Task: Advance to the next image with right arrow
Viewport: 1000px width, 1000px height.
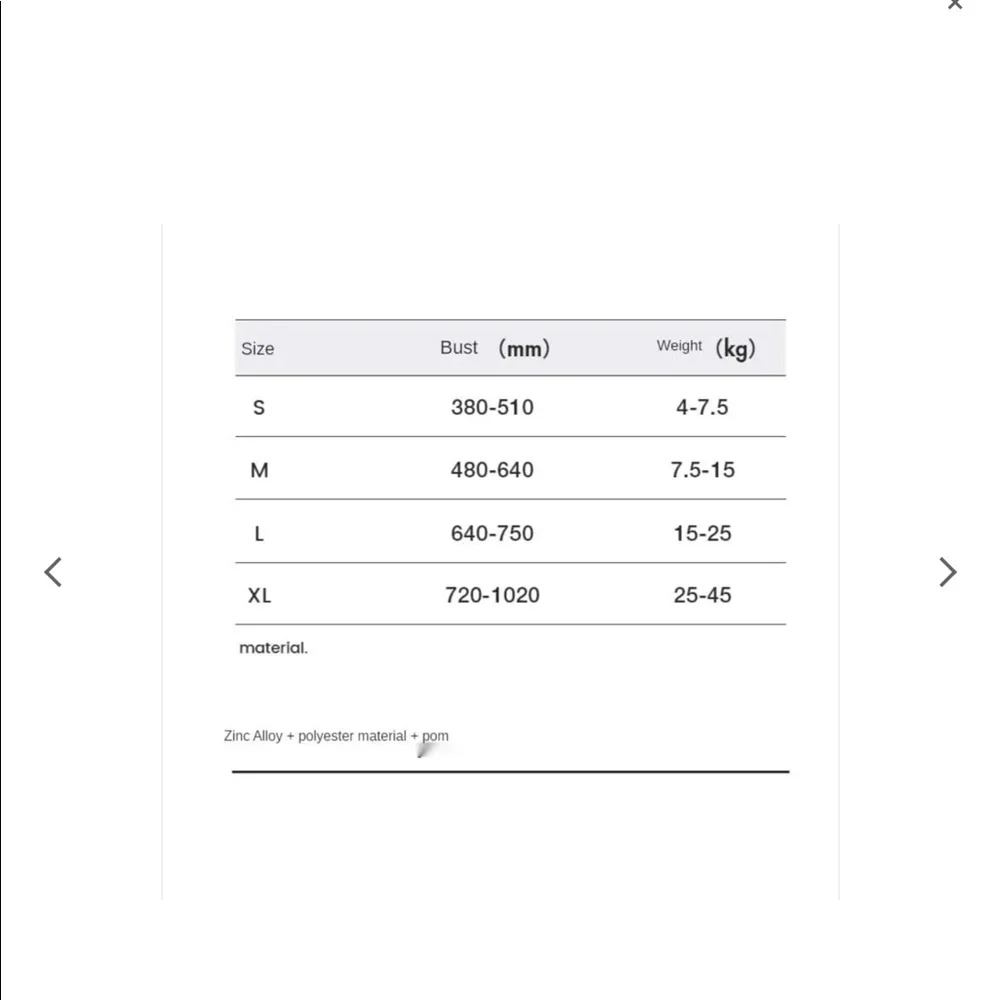Action: tap(948, 571)
